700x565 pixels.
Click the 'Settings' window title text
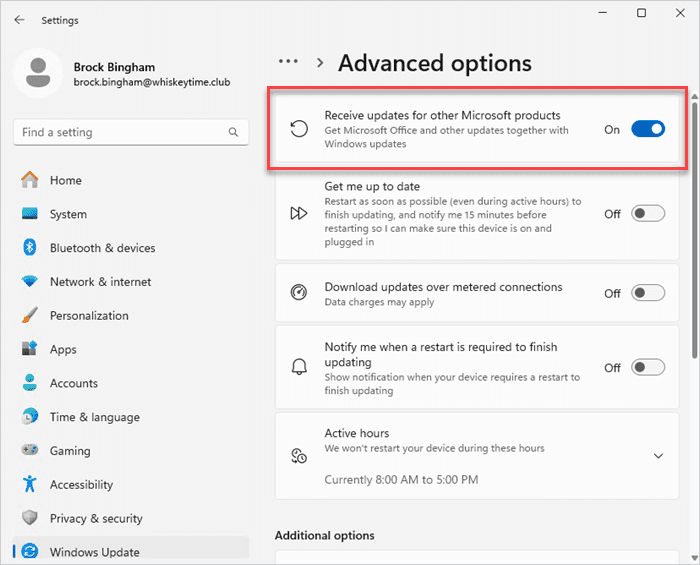pyautogui.click(x=60, y=20)
